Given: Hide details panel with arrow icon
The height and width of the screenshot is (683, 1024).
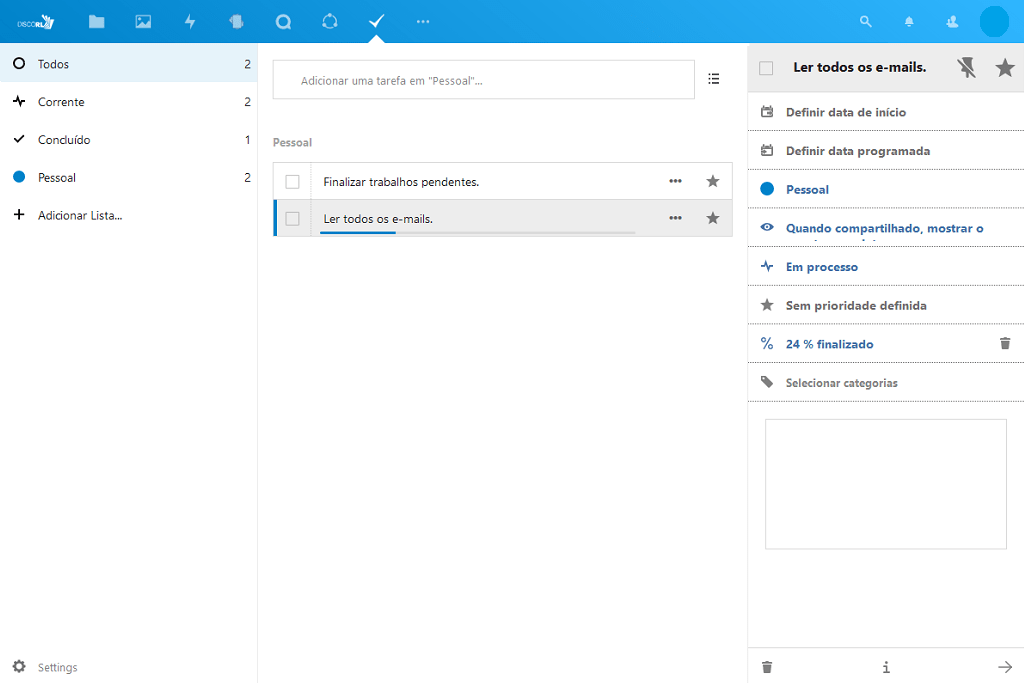Looking at the screenshot, I should pyautogui.click(x=1005, y=667).
